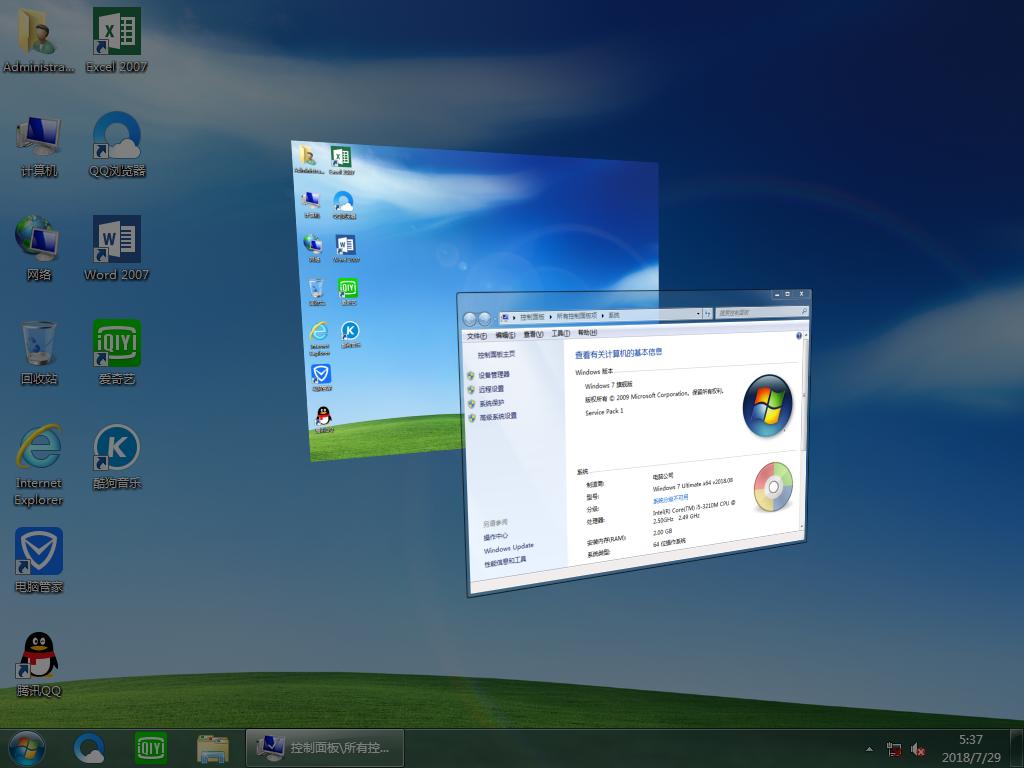1024x768 pixels.
Task: Open QQ浏览器 from the taskbar
Action: [90, 747]
